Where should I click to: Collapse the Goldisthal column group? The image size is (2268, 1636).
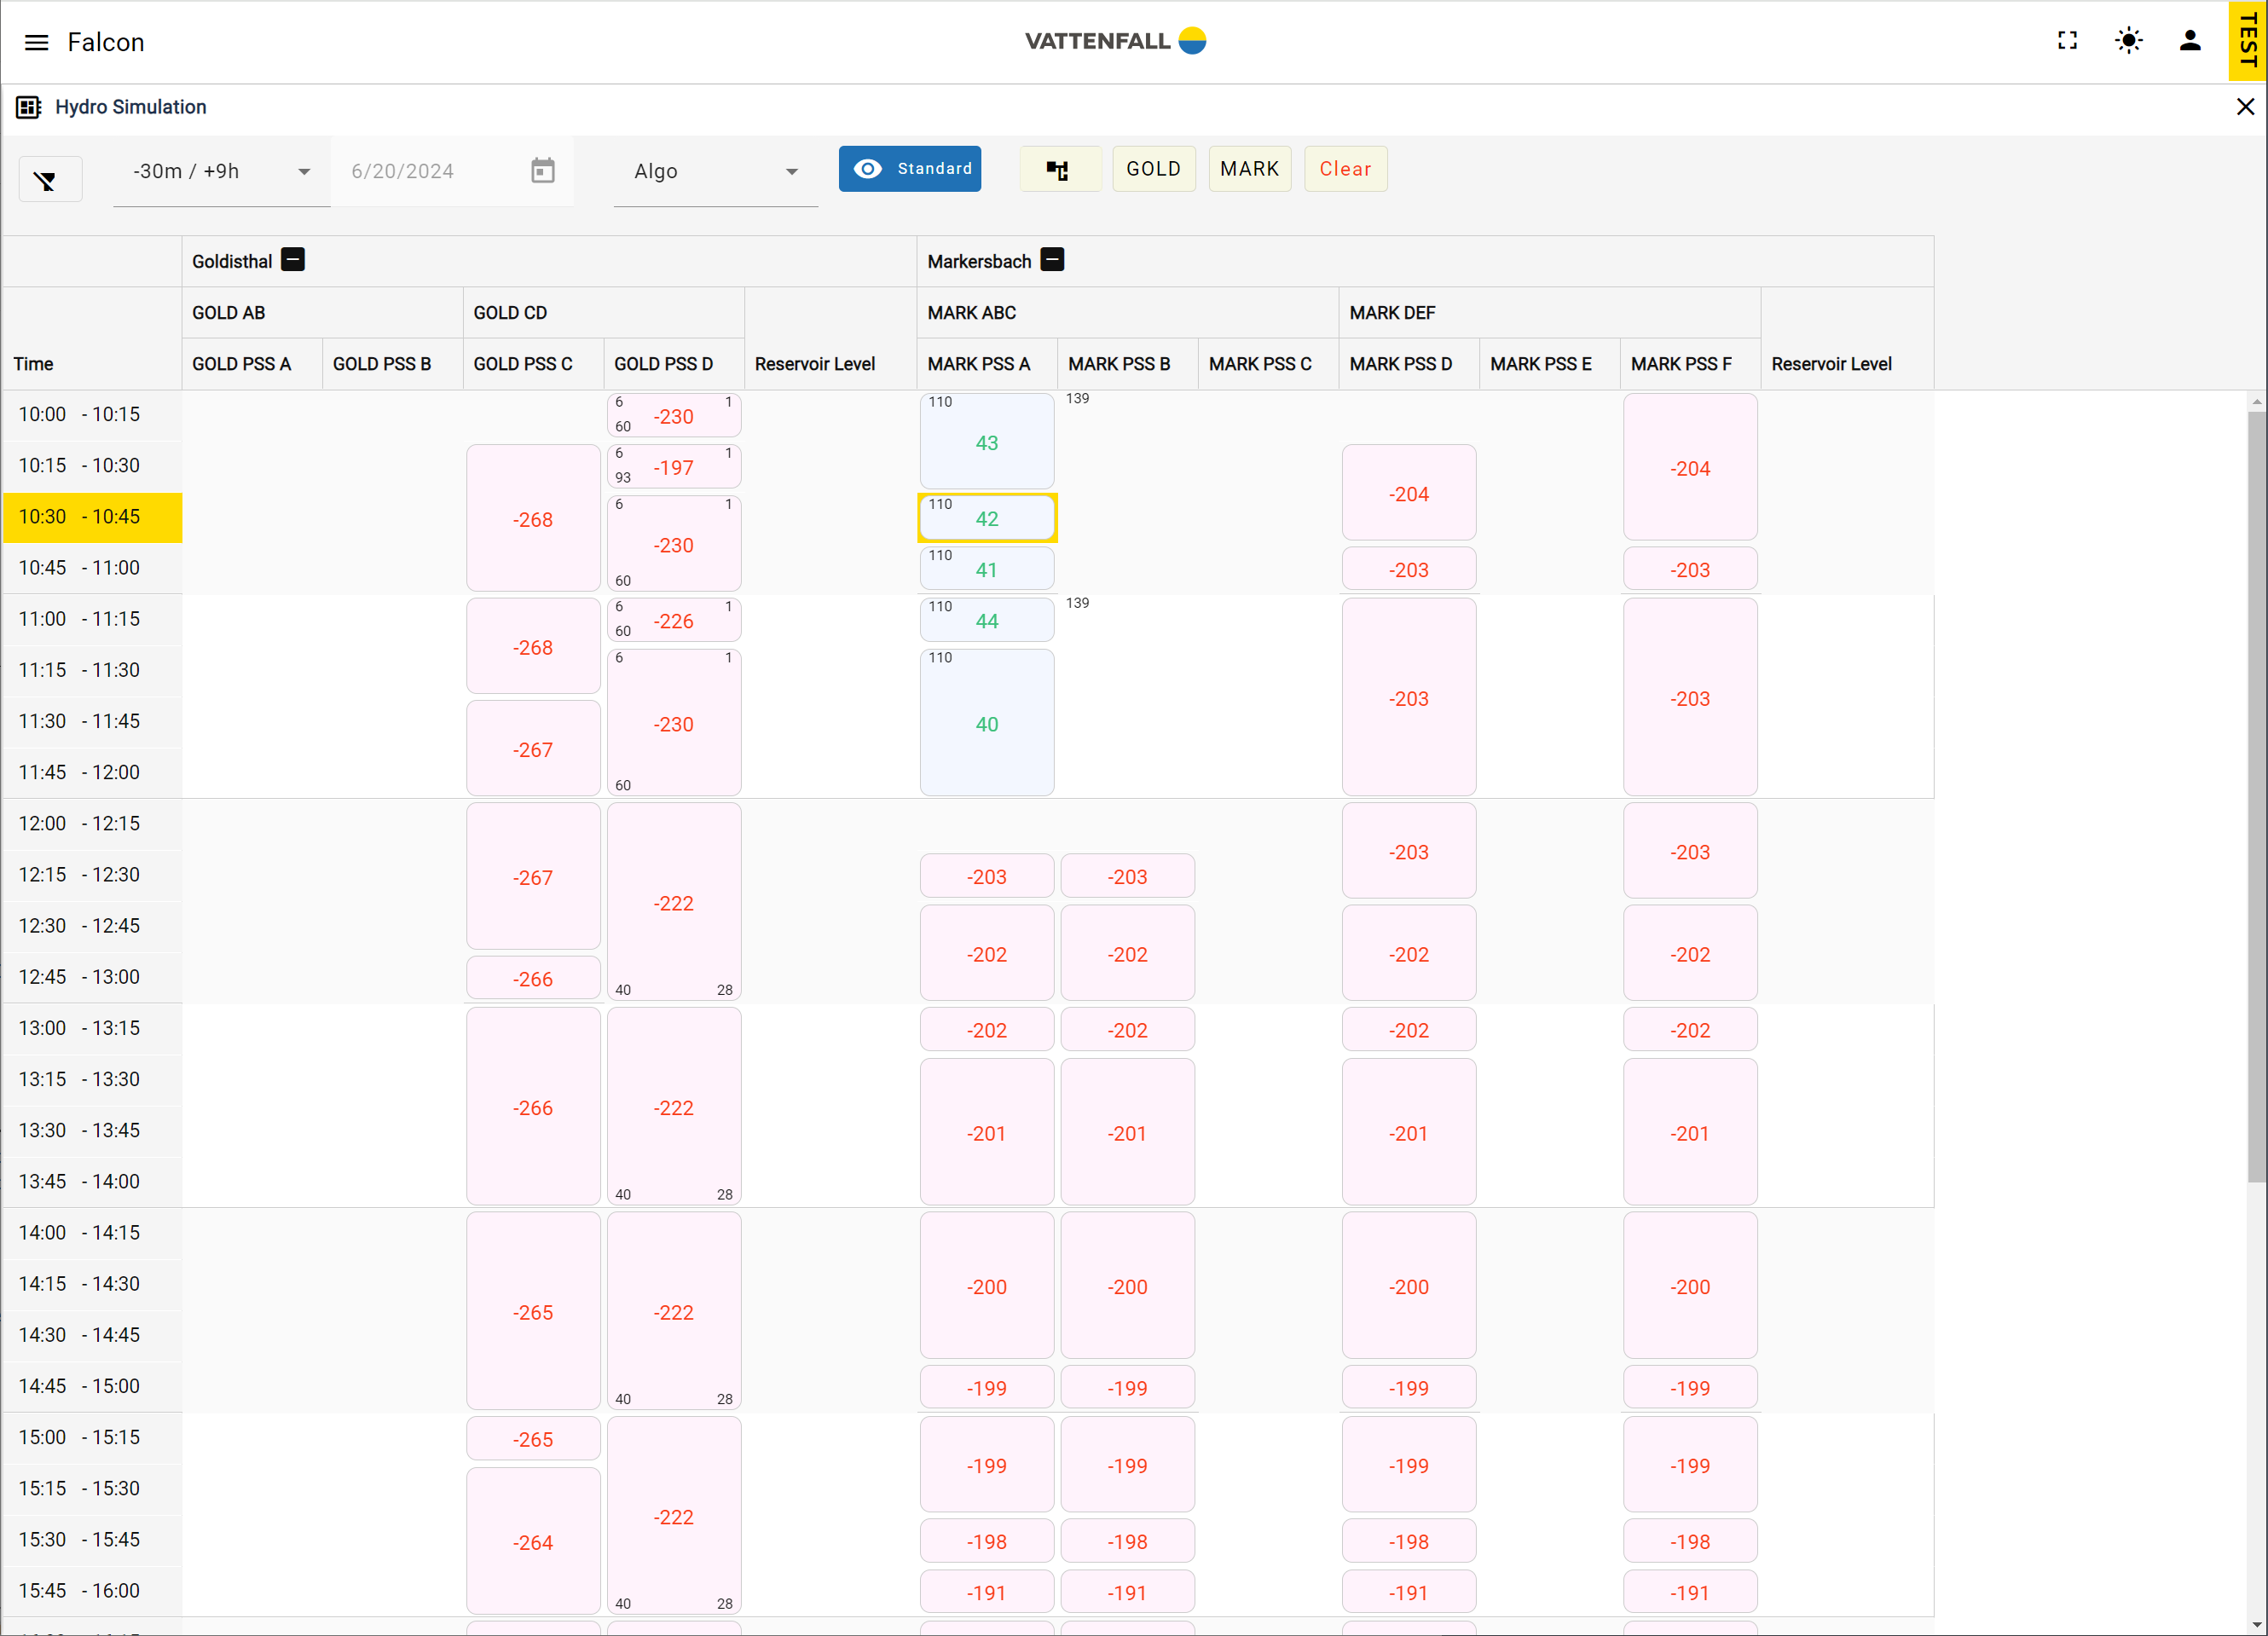(293, 260)
